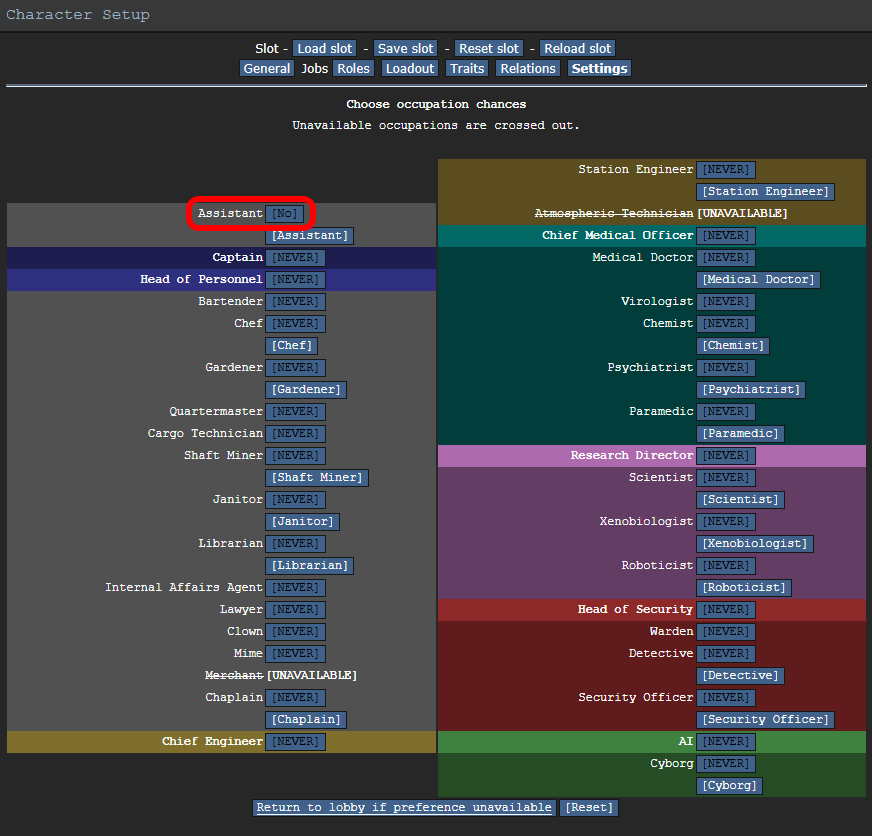This screenshot has height=836, width=872.
Task: Switch to the Loadout tab
Action: [x=410, y=68]
